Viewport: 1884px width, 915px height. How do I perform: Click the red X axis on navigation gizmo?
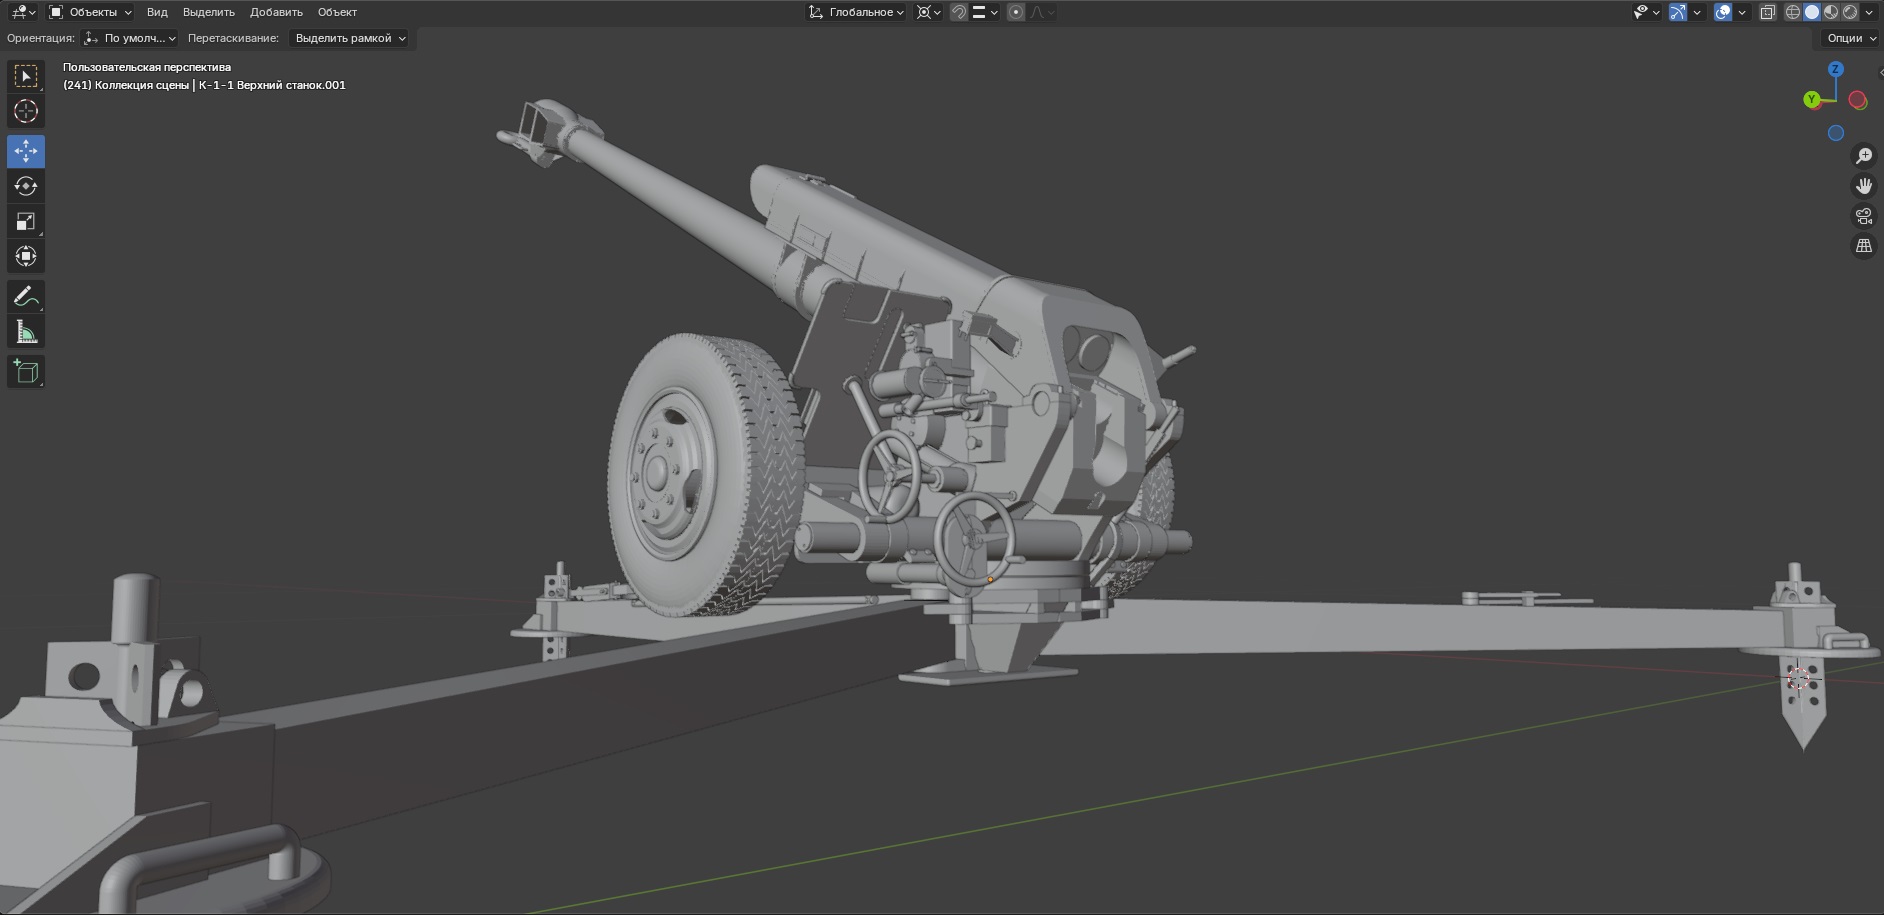tap(1858, 100)
